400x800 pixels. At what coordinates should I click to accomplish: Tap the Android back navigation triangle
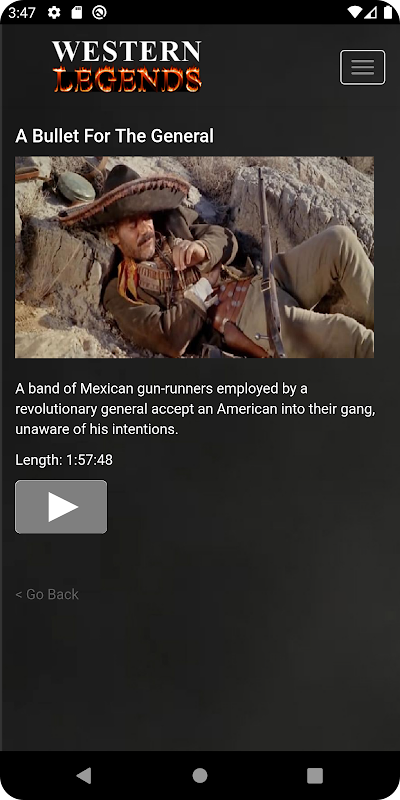(84, 776)
